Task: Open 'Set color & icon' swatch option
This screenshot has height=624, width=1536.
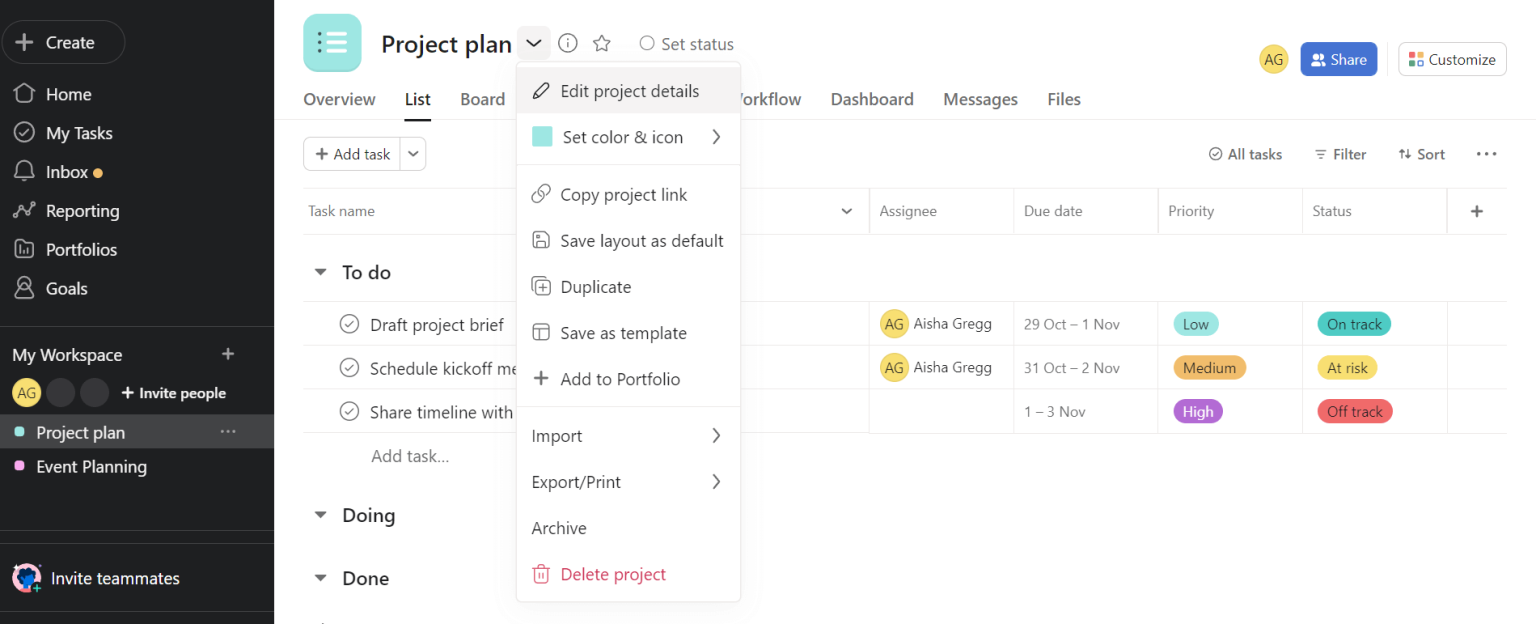Action: pyautogui.click(x=622, y=137)
